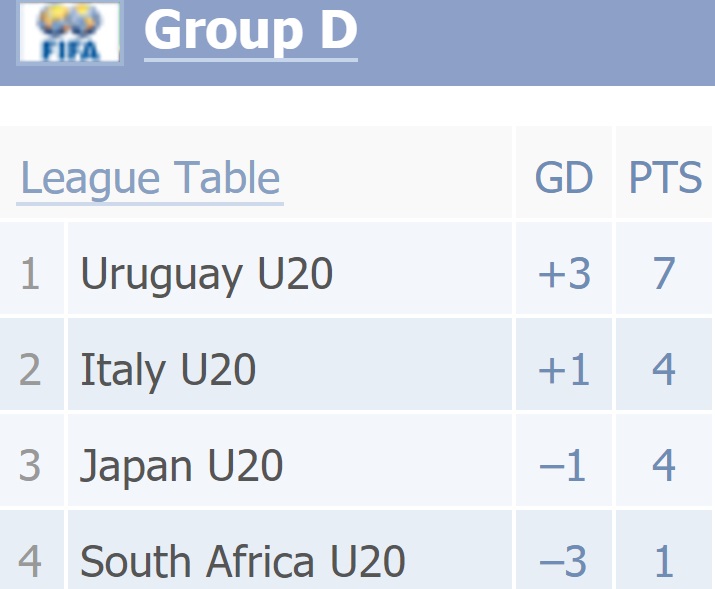Viewport: 715px width, 589px height.
Task: Click Uruguay's +3 goal difference
Action: click(565, 274)
